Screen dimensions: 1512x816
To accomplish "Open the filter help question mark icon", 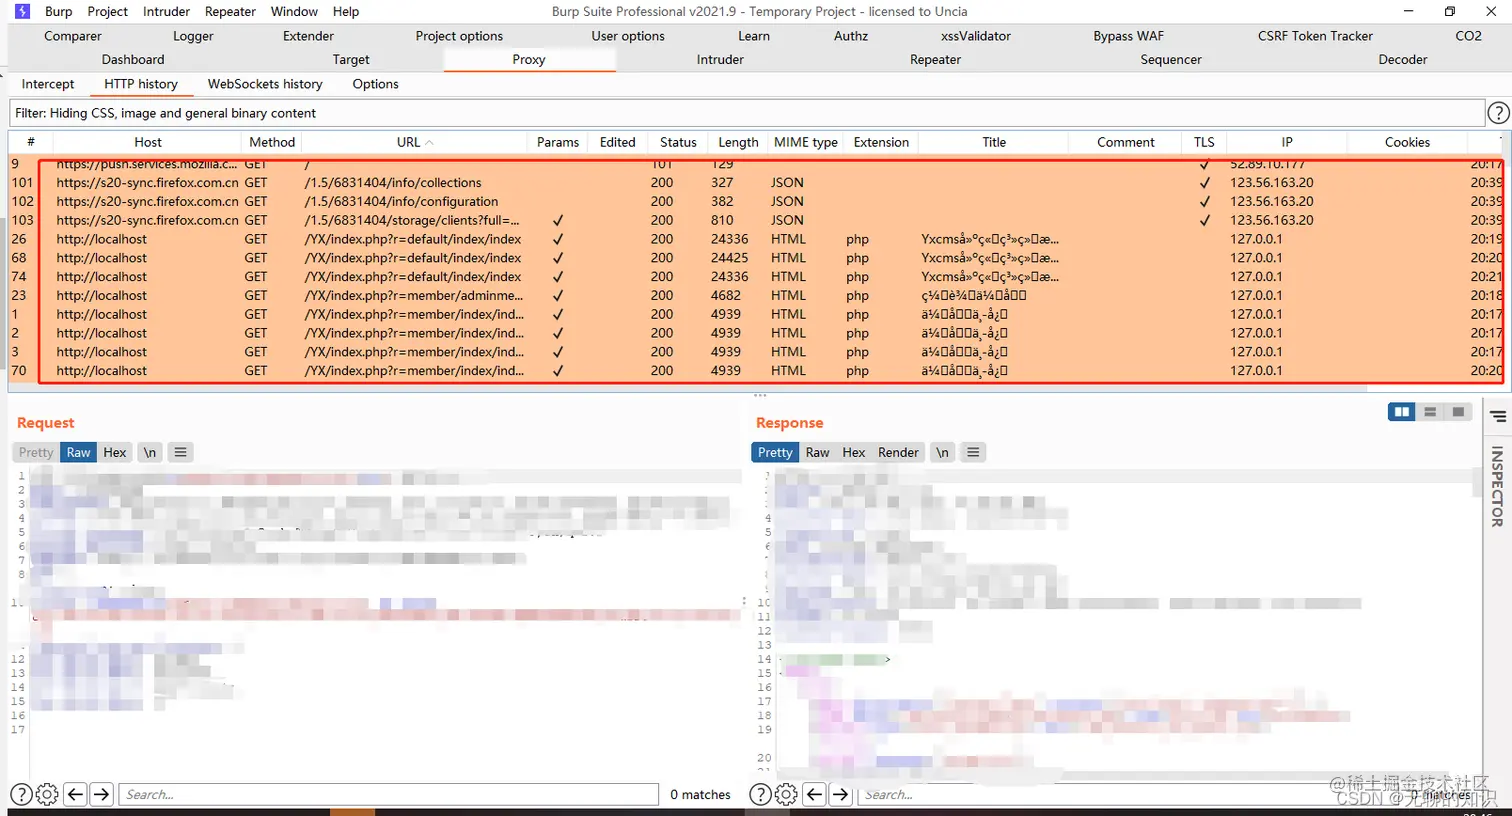I will 1498,113.
